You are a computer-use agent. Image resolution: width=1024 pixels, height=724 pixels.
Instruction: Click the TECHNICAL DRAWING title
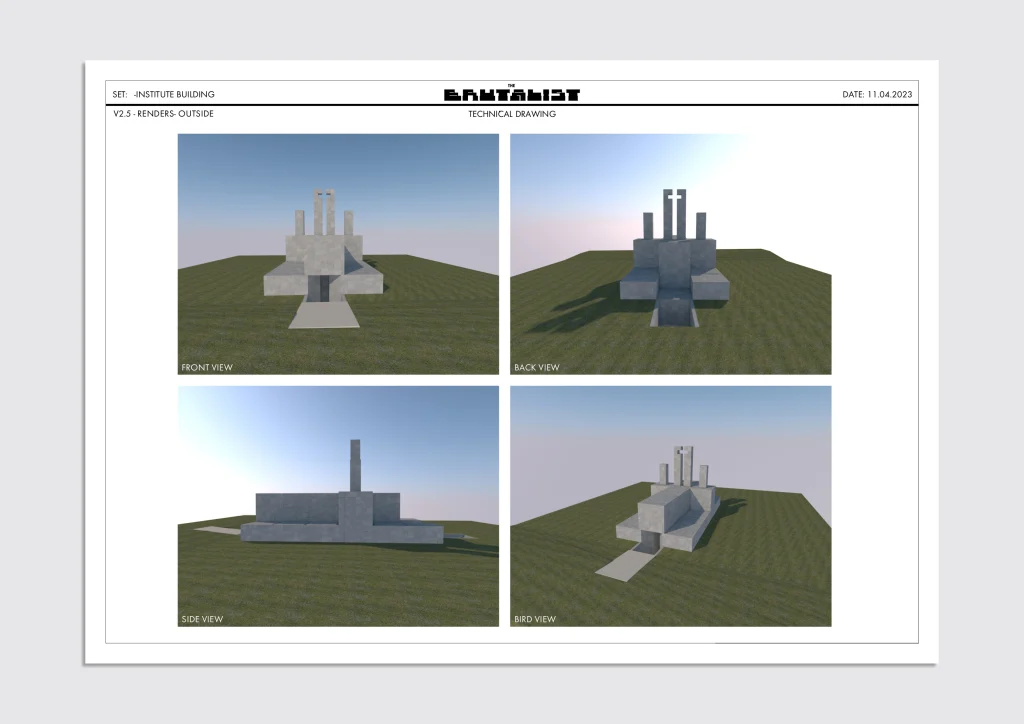point(511,114)
